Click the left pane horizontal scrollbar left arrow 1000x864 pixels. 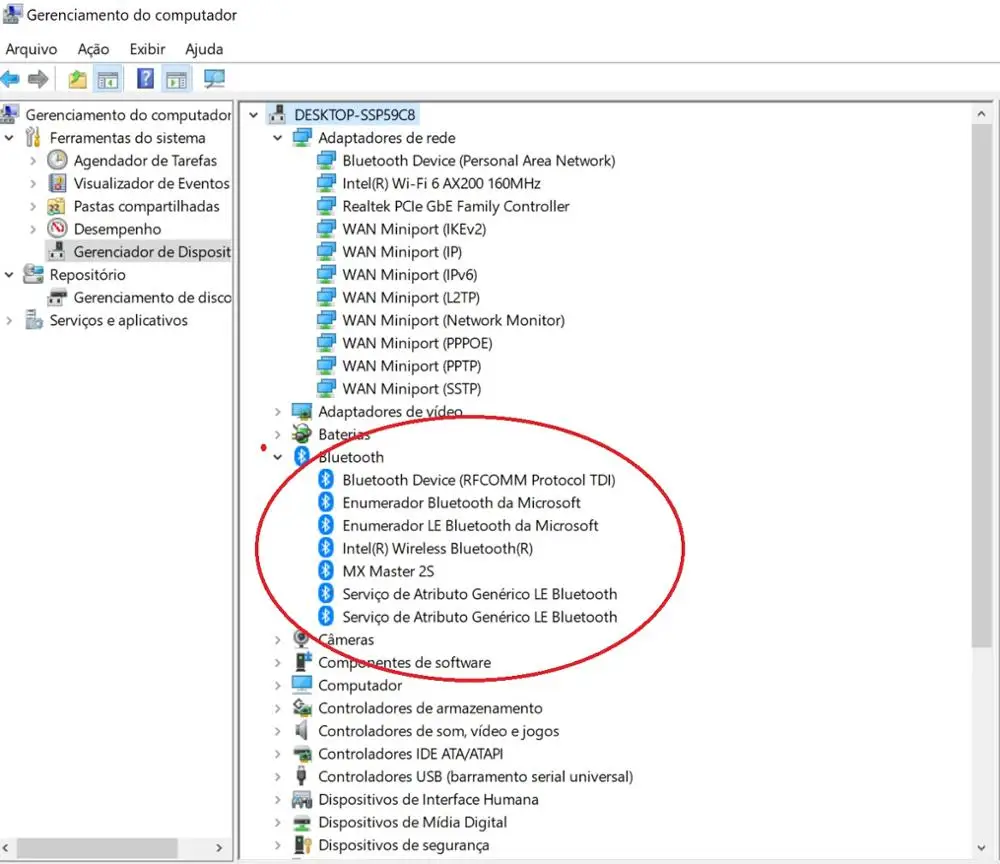(6, 848)
